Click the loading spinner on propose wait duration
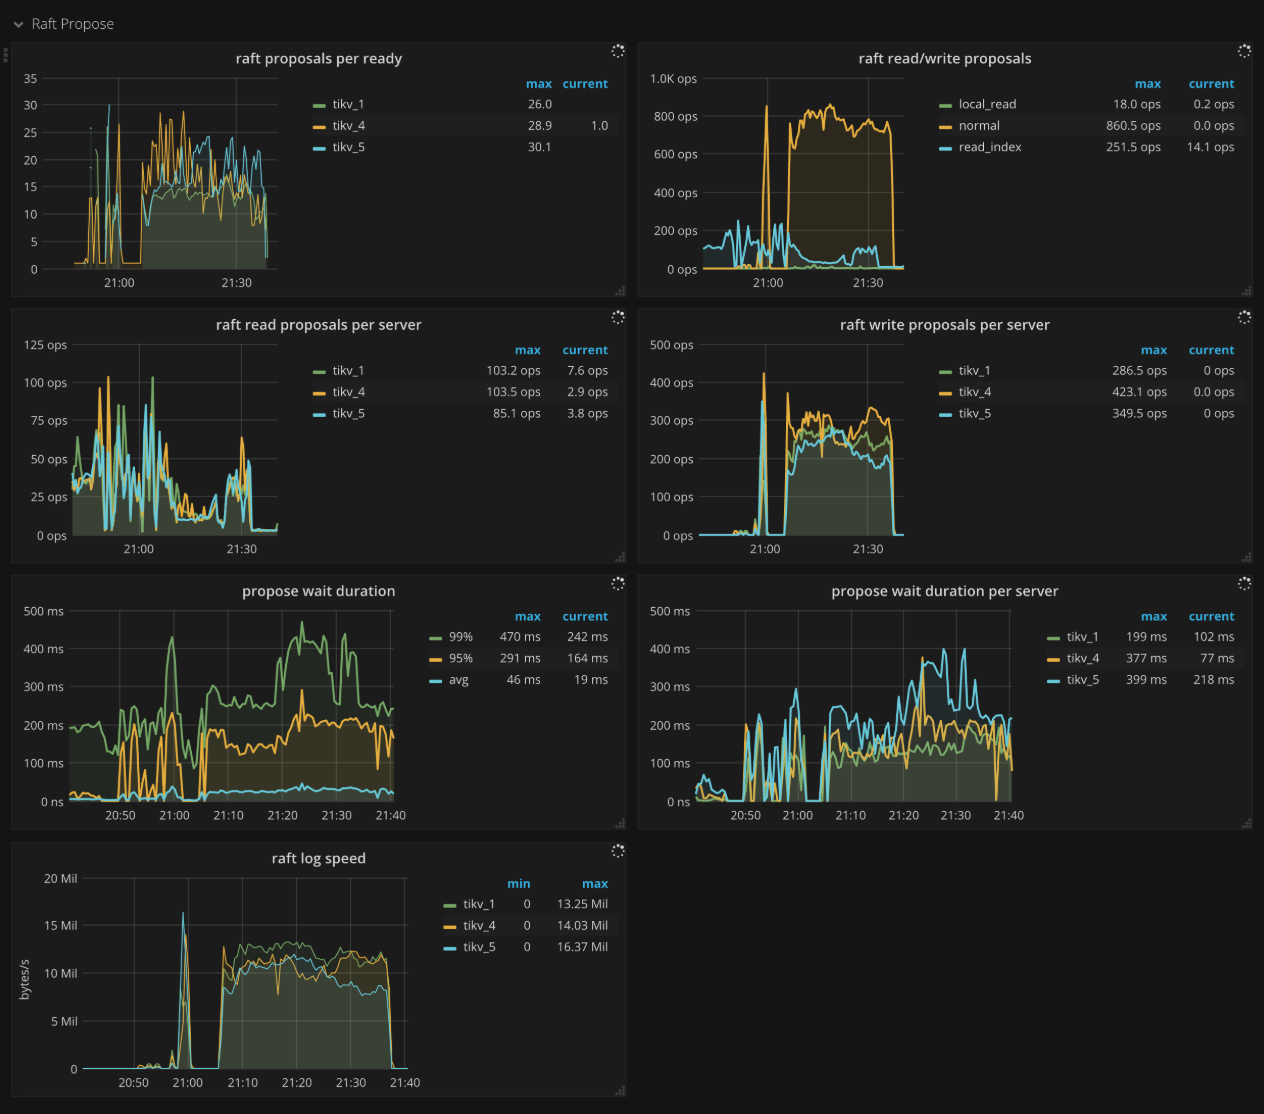The width and height of the screenshot is (1264, 1114). 618,583
